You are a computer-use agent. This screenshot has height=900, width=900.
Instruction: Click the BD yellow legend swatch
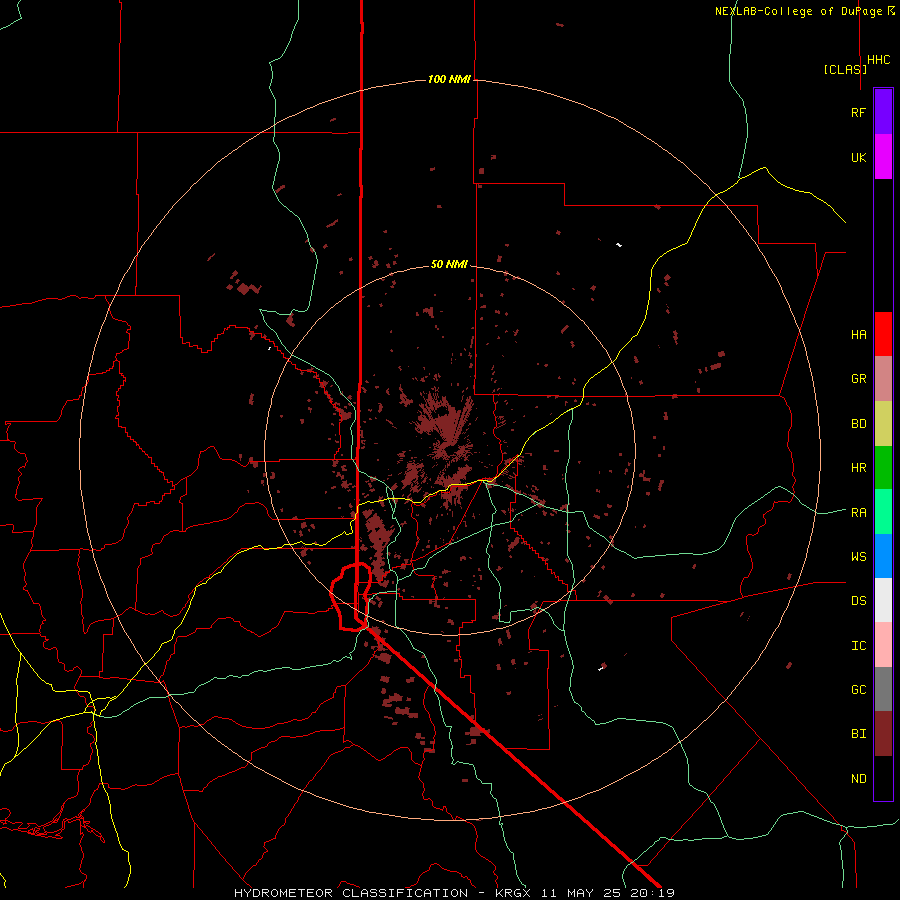(x=883, y=424)
